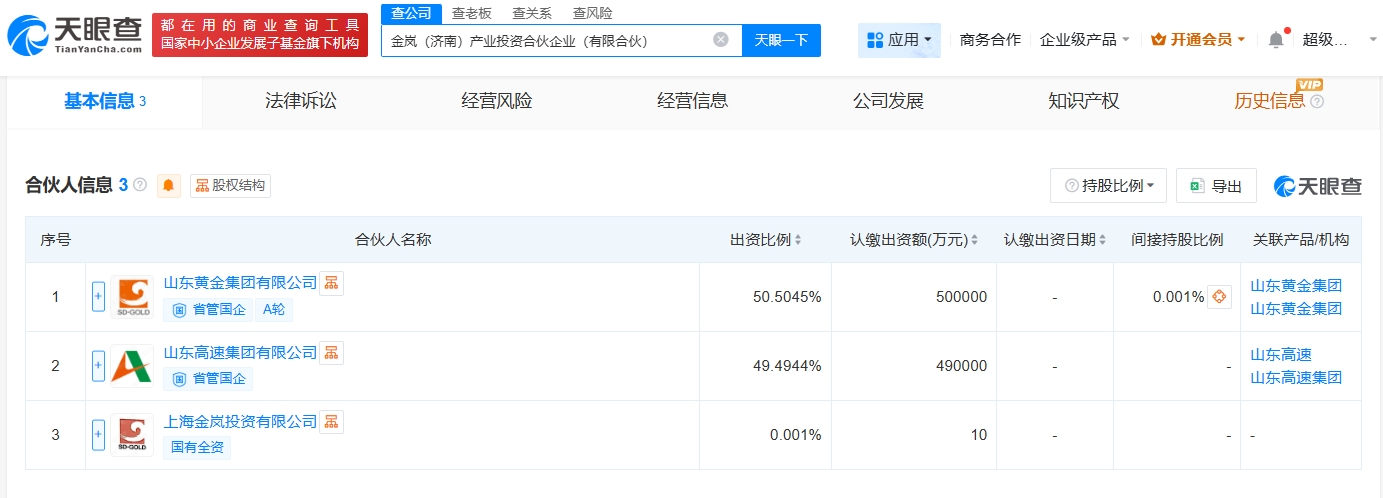Open equity structure icon beside 上海金岚投资有限公司

331,421
